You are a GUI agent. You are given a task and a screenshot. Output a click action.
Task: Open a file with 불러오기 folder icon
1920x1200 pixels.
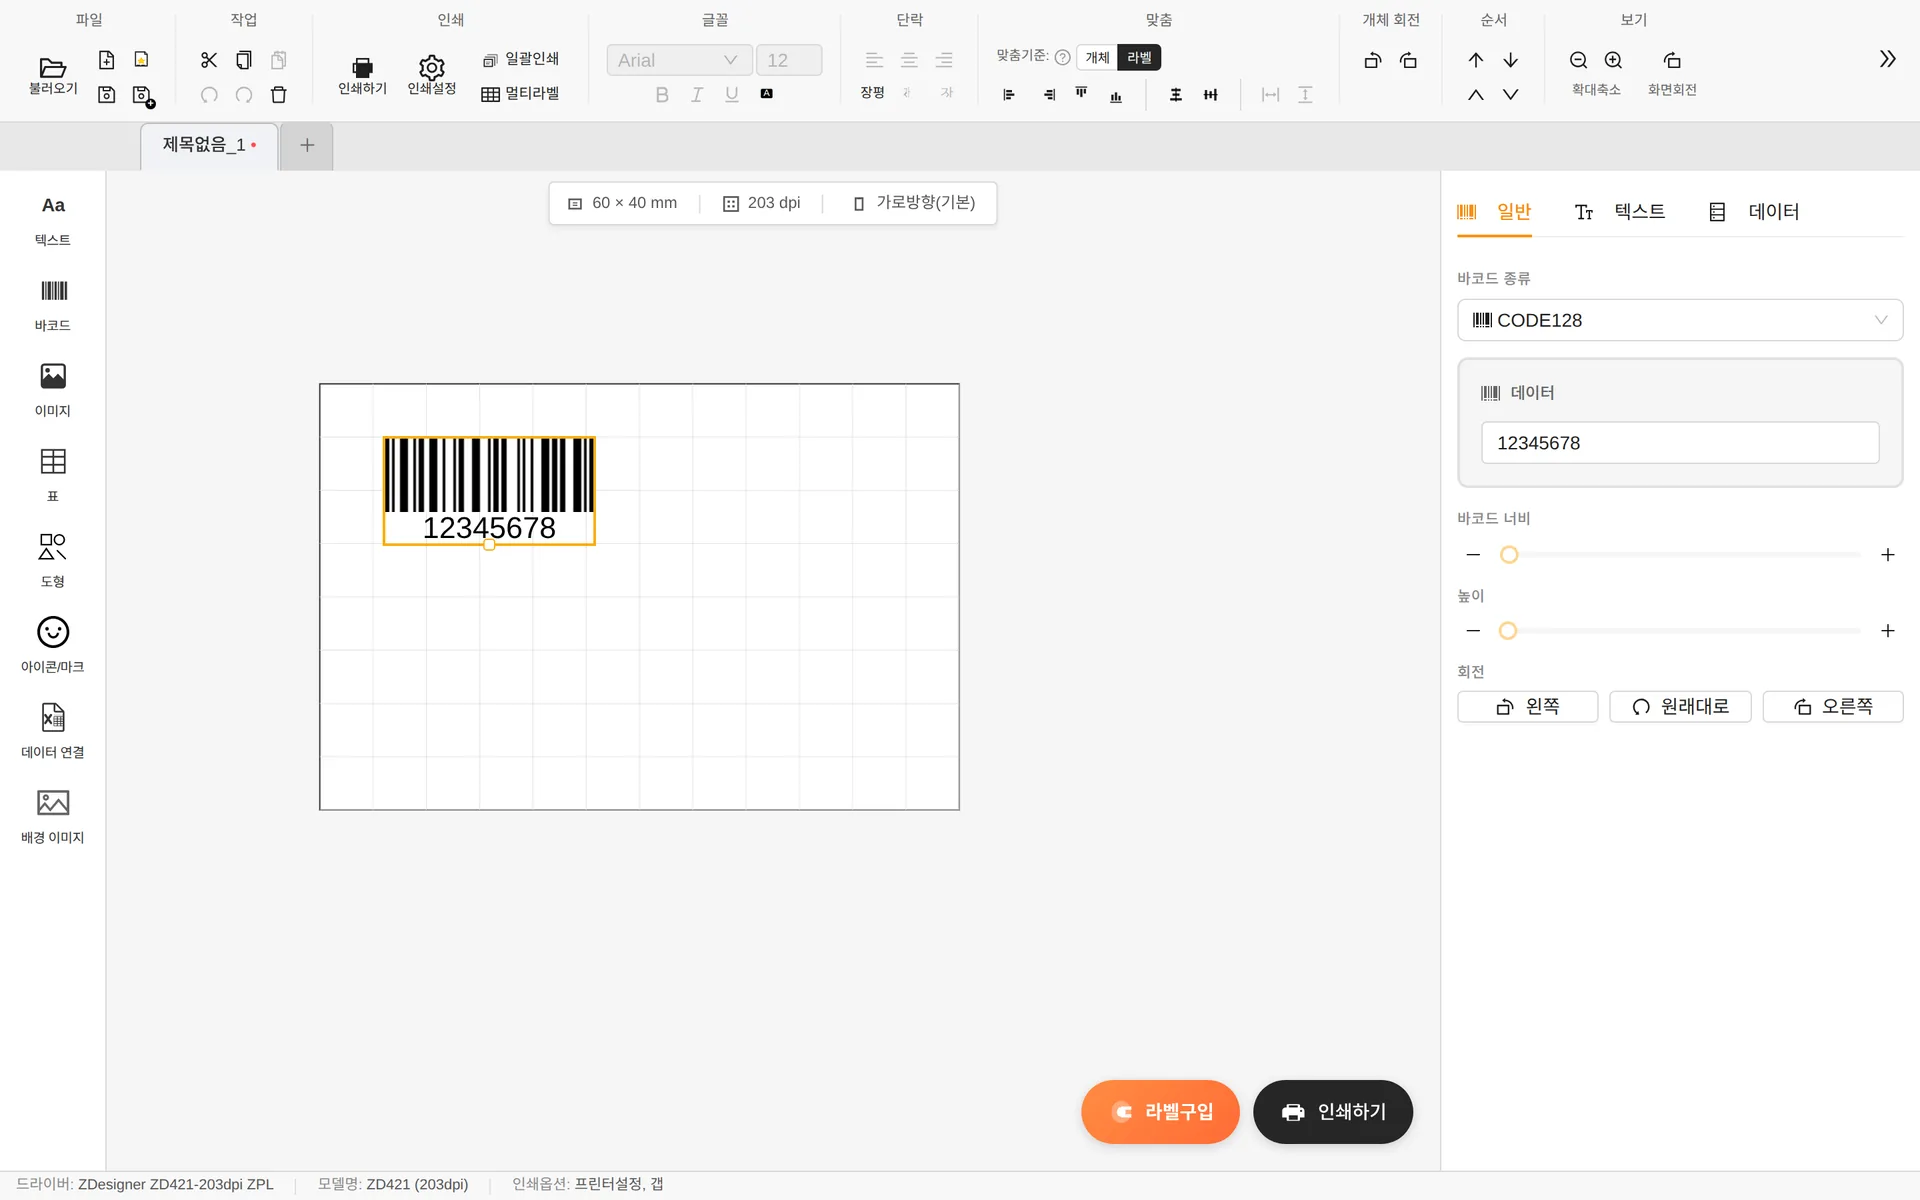pos(53,75)
